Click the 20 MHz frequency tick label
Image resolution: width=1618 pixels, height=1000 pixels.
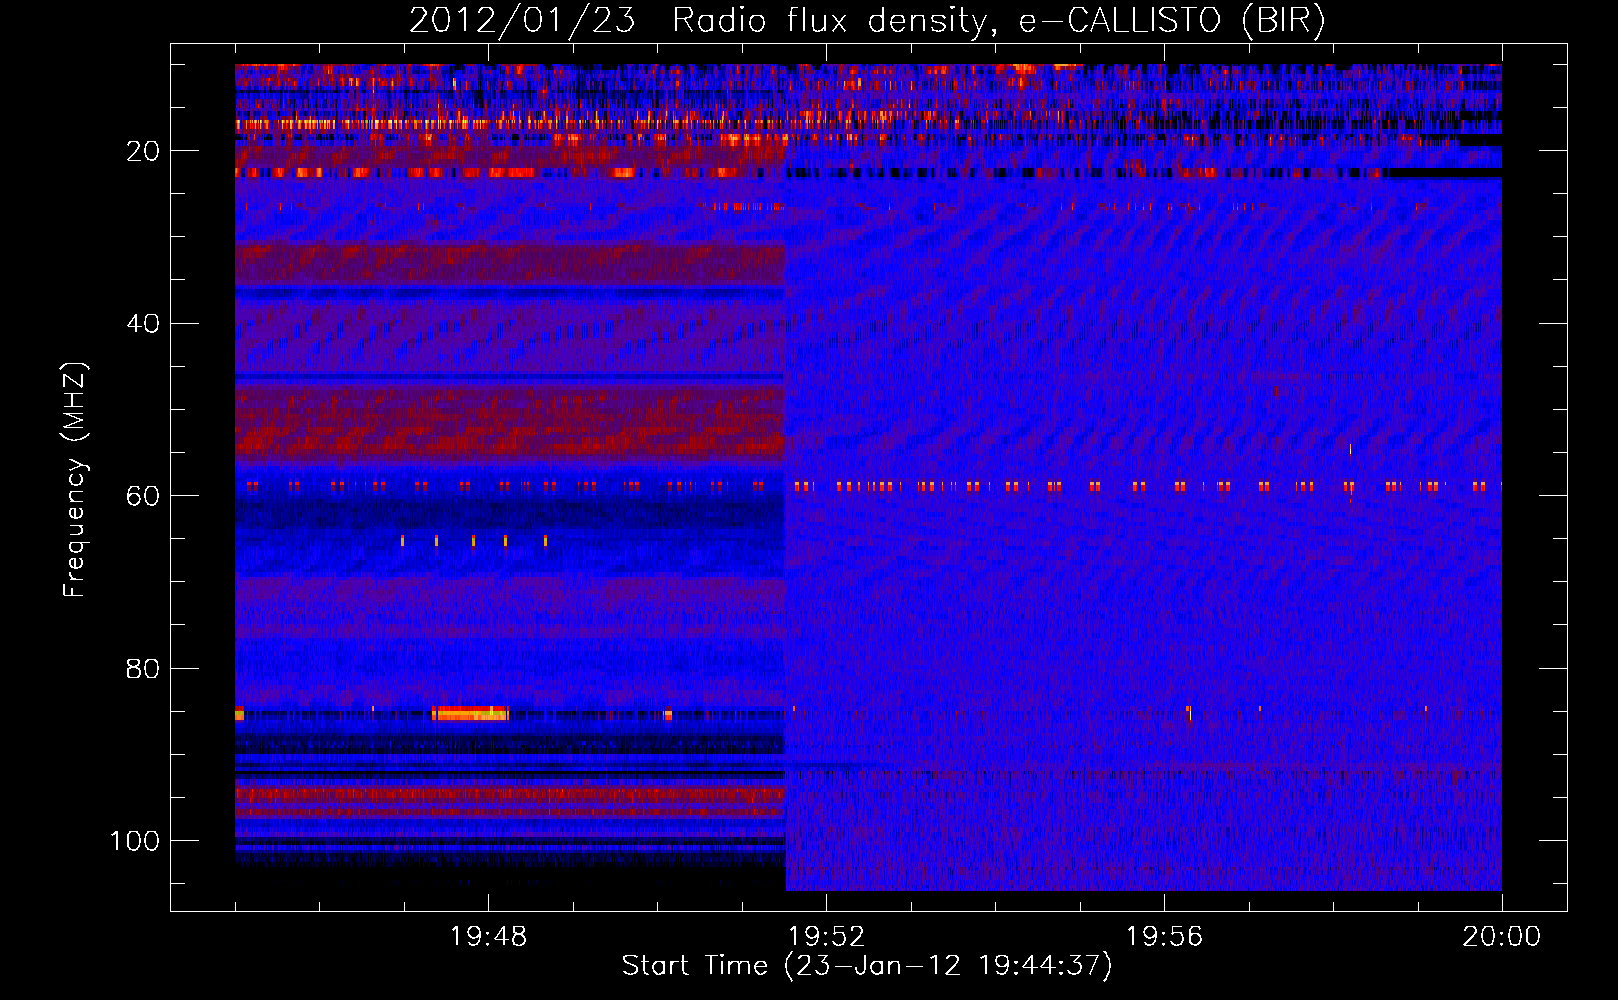tap(143, 151)
